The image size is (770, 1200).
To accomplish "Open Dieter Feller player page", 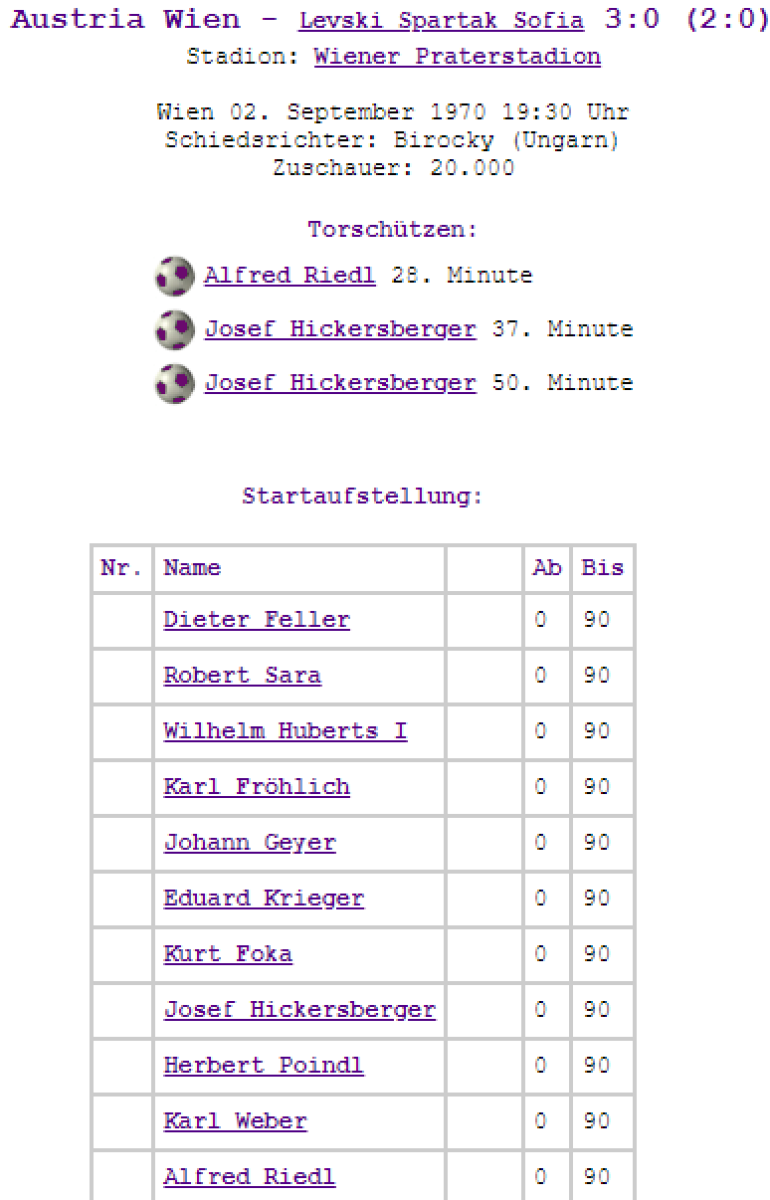I will [257, 620].
